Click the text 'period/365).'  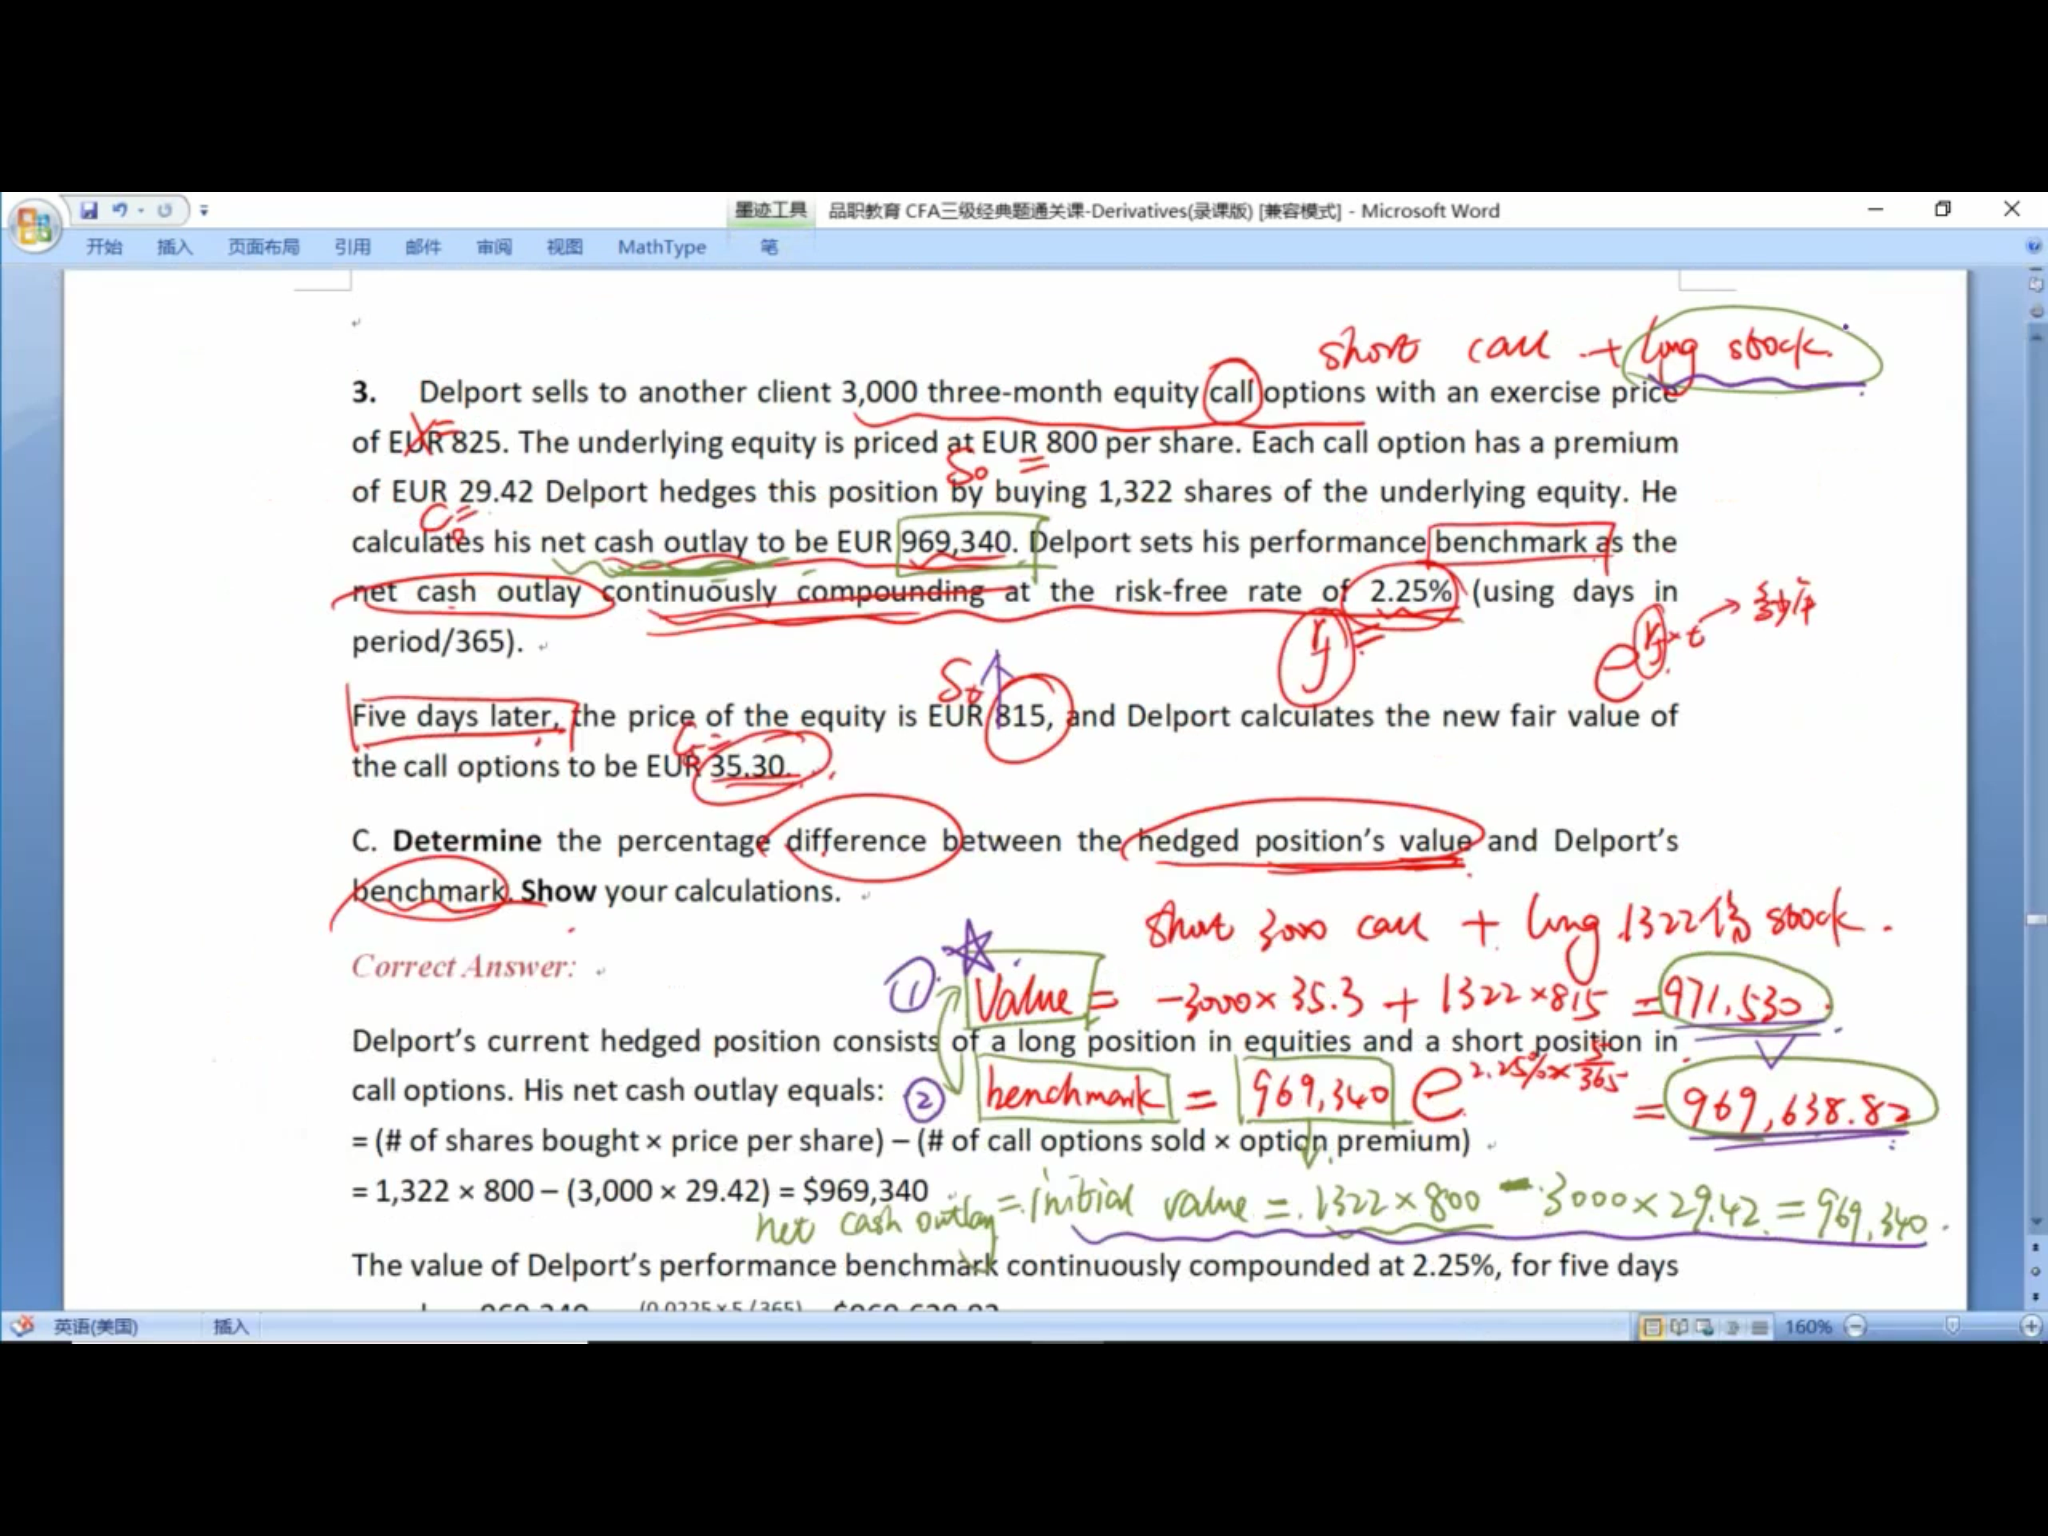click(437, 641)
